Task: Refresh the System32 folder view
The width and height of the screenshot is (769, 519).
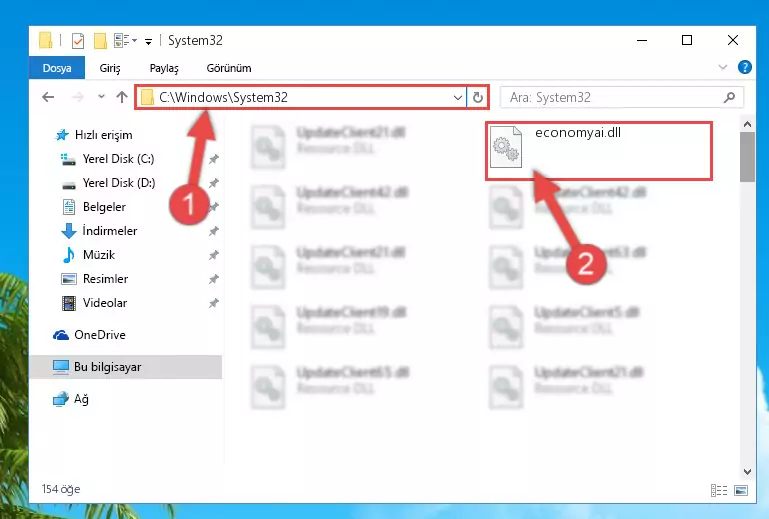Action: (478, 98)
